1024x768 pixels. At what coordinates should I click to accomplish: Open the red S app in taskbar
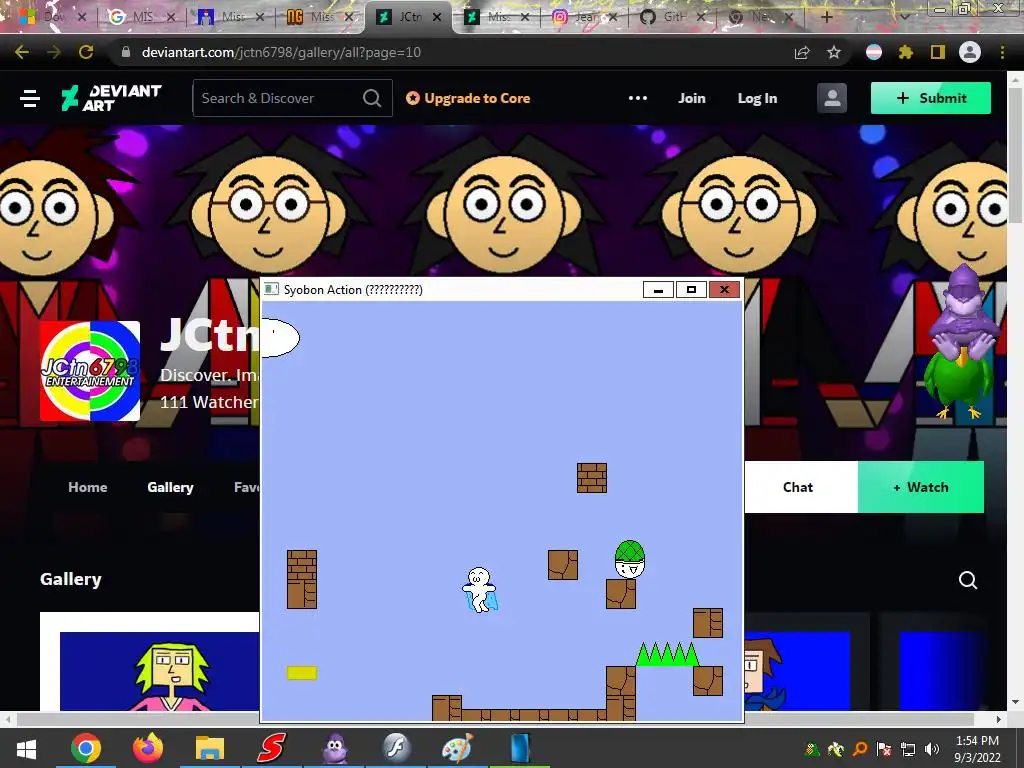coord(272,748)
